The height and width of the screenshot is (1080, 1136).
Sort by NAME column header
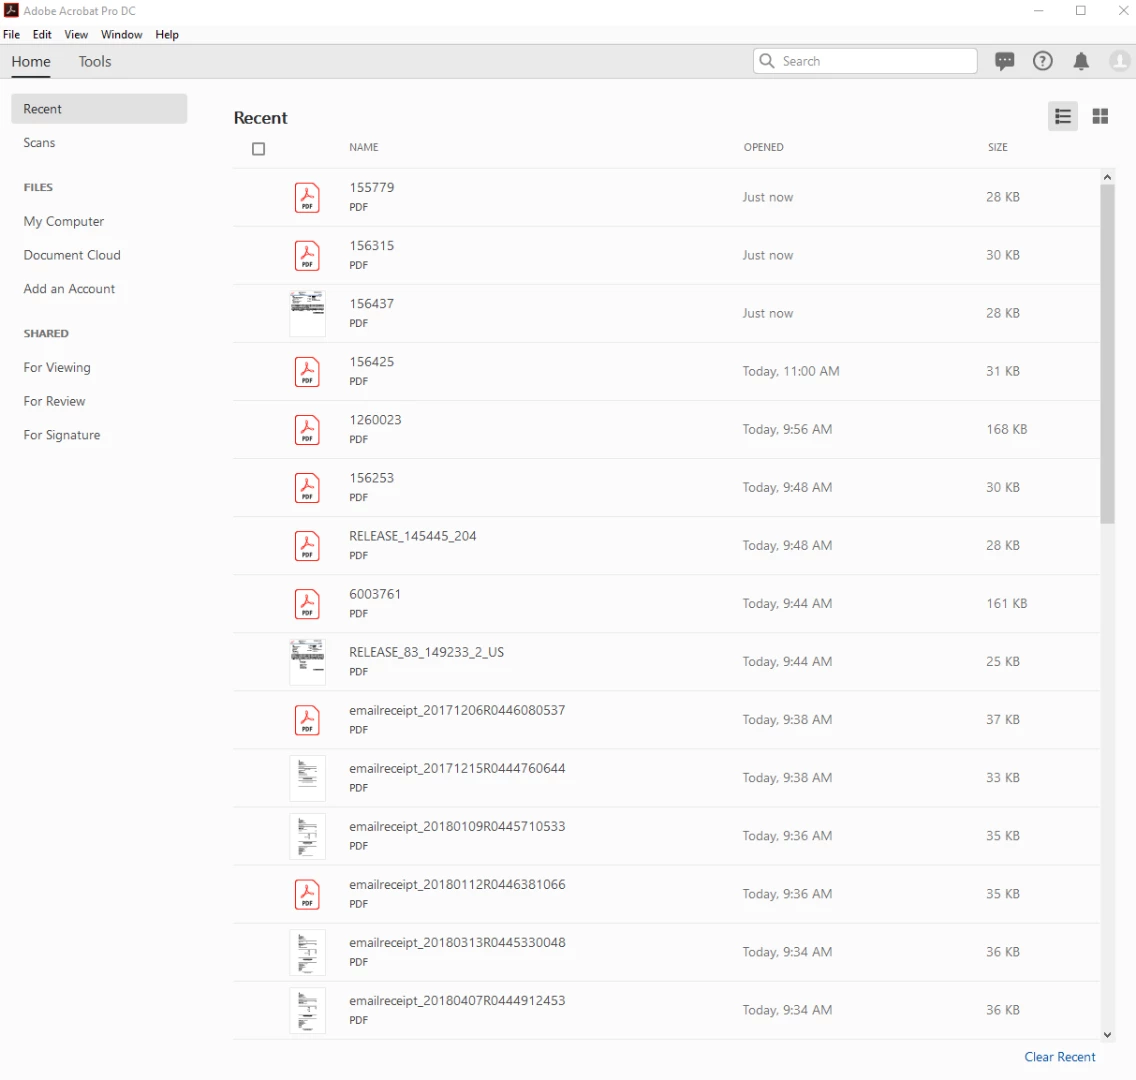click(x=364, y=147)
